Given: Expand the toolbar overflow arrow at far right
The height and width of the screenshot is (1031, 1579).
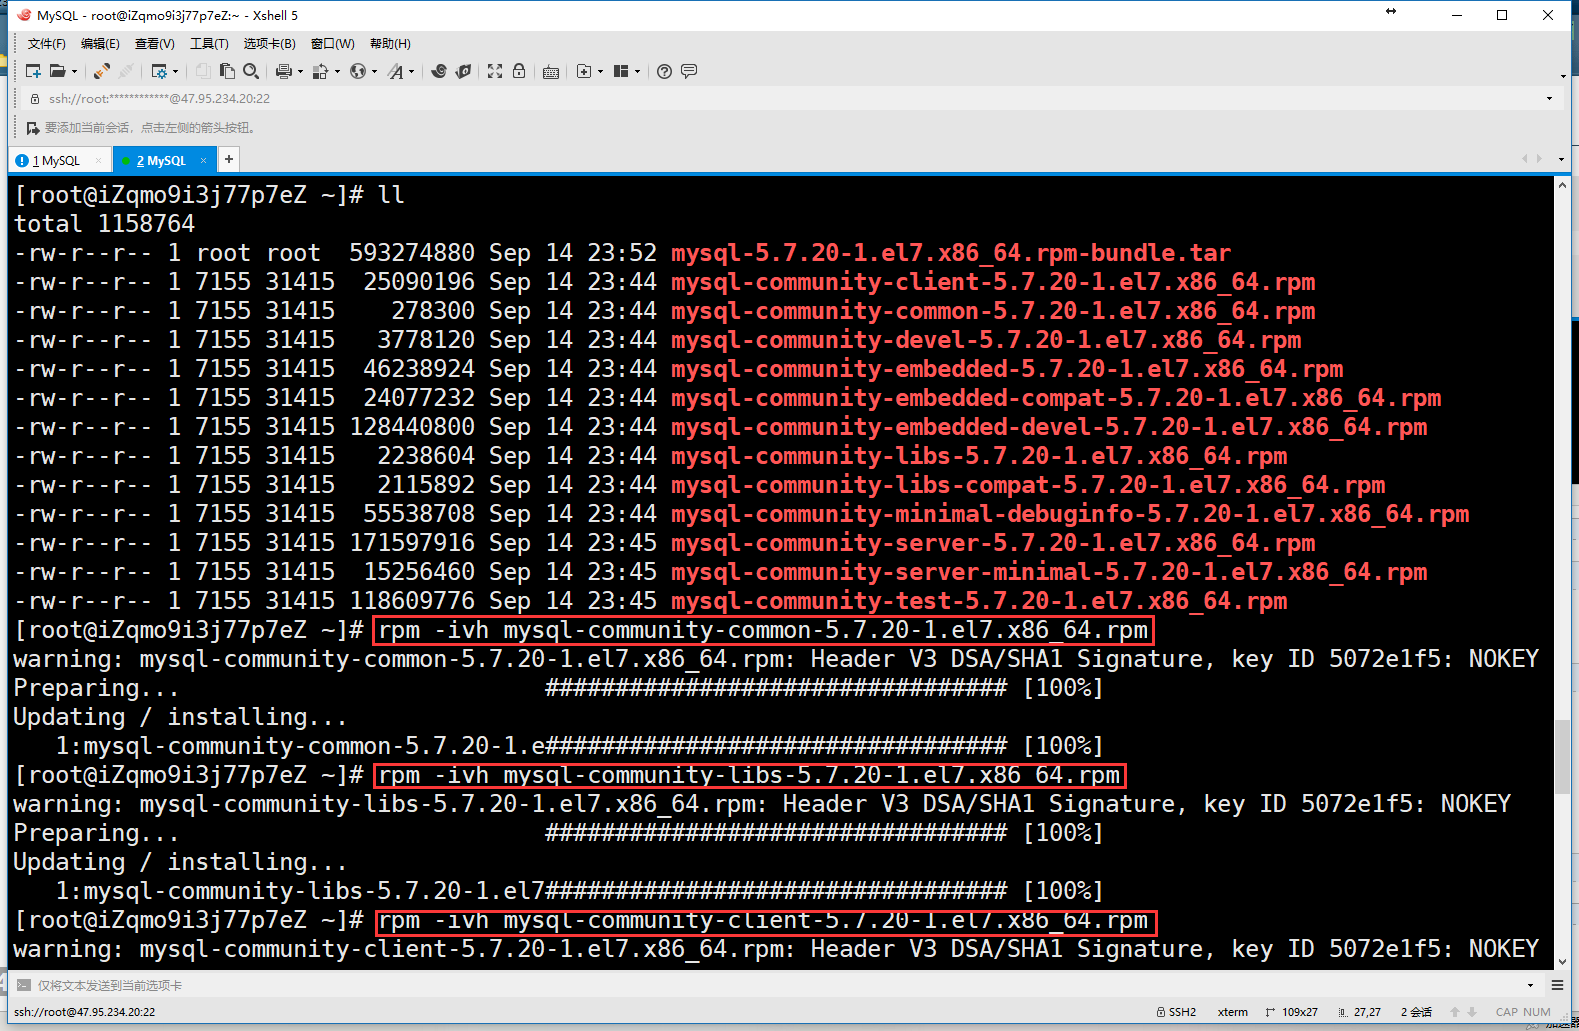Looking at the screenshot, I should 1562,76.
